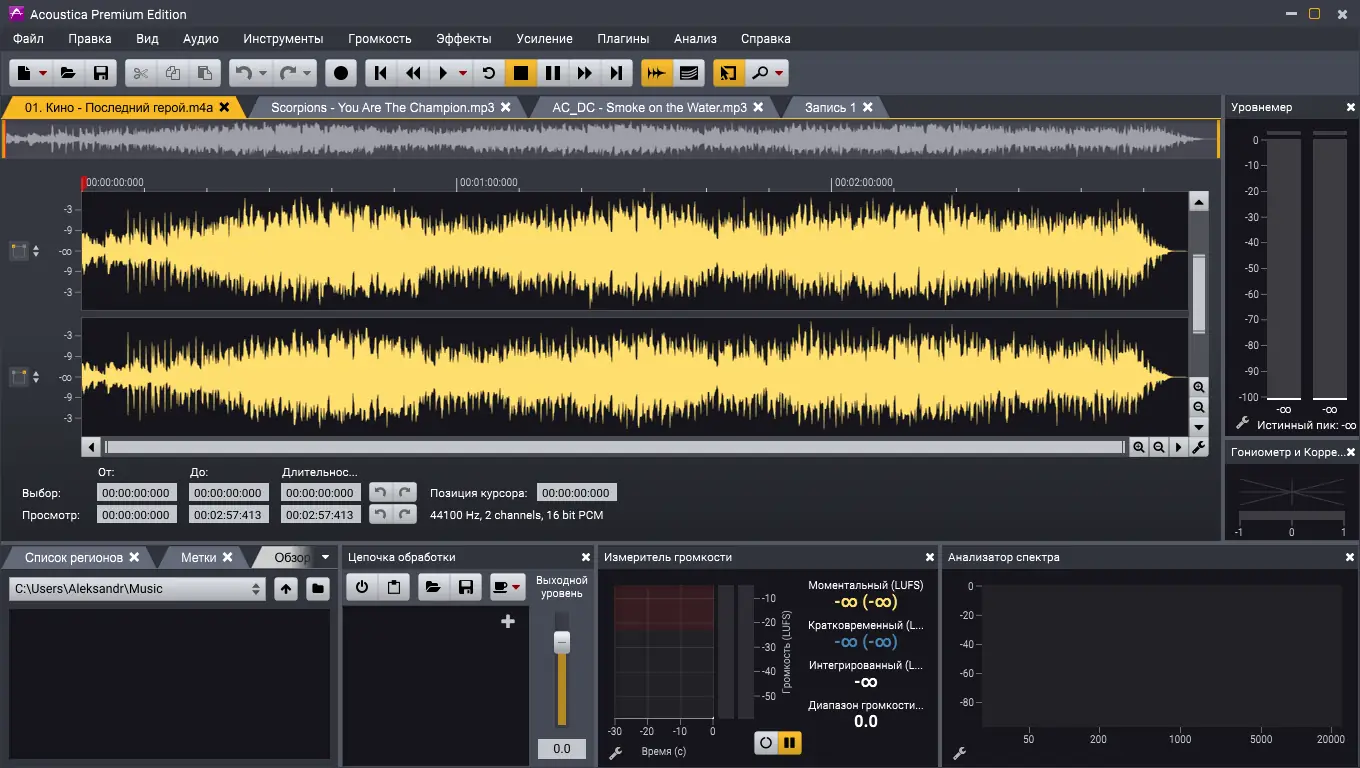1360x768 pixels.
Task: Open the zoom tool dropdown arrow
Action: [779, 74]
